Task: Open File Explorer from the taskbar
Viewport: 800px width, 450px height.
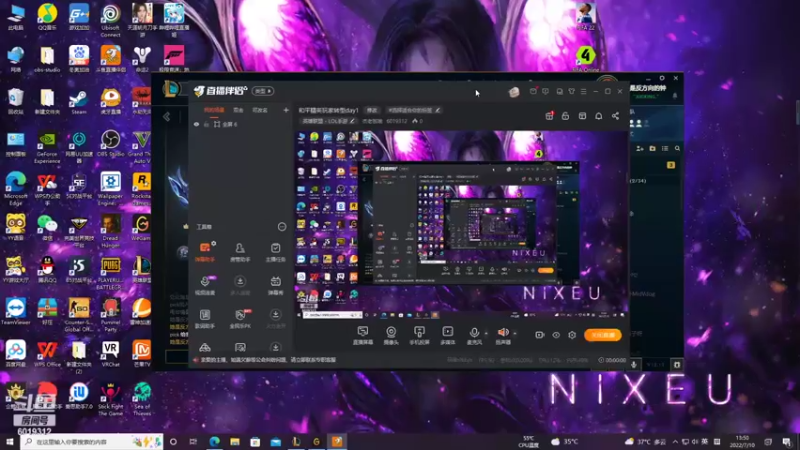Action: (x=235, y=441)
